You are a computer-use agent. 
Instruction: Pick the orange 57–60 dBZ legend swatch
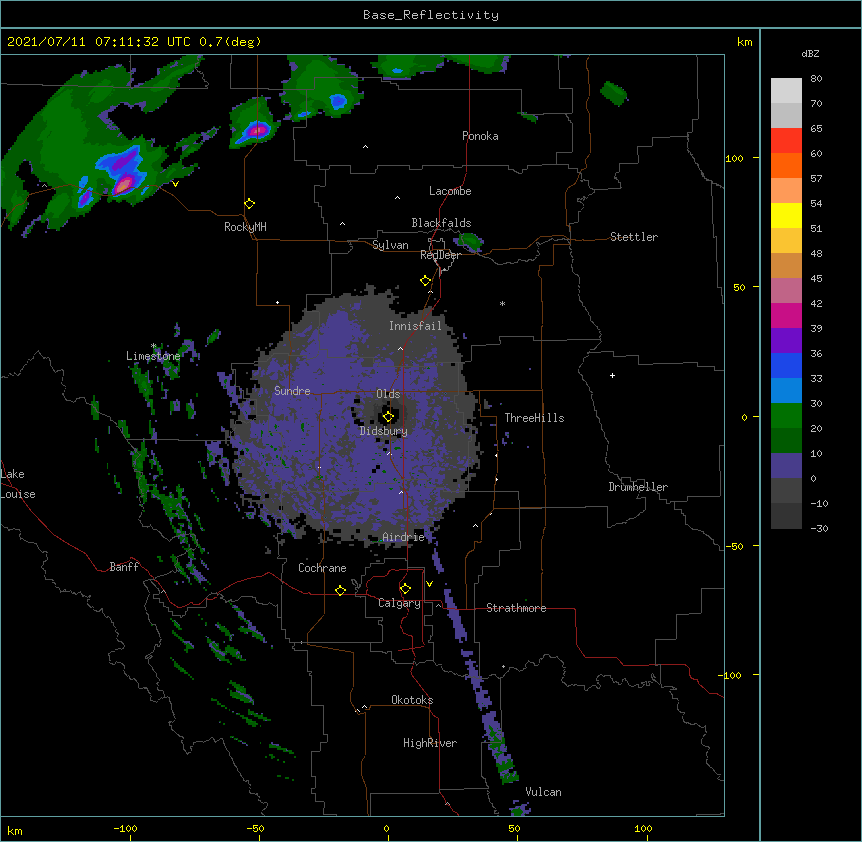tap(786, 165)
